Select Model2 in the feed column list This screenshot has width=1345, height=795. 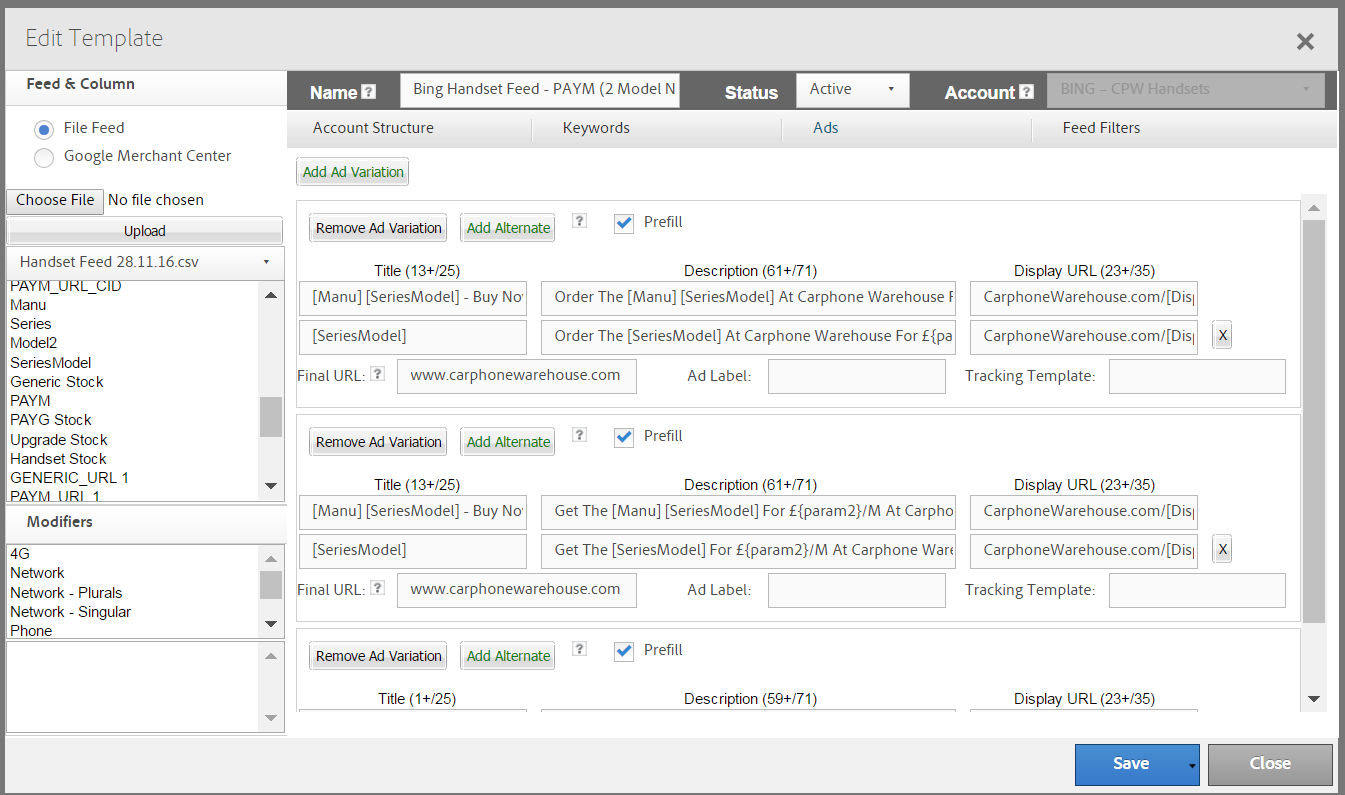[x=34, y=343]
